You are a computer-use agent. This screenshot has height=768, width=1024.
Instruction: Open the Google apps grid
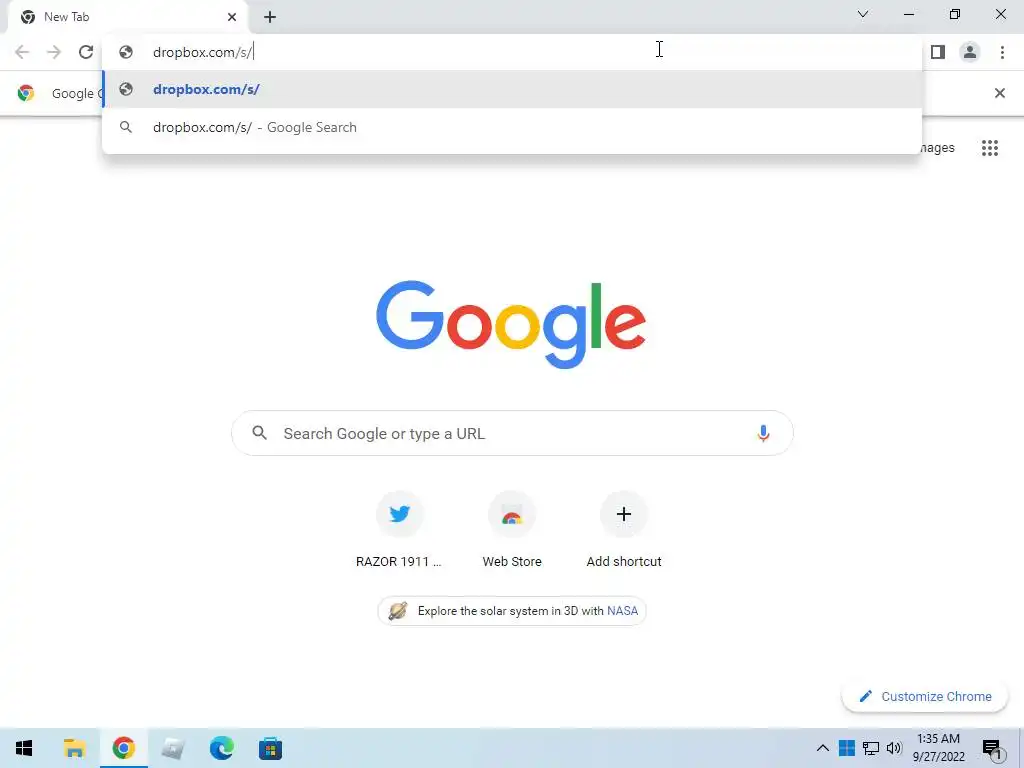click(990, 148)
